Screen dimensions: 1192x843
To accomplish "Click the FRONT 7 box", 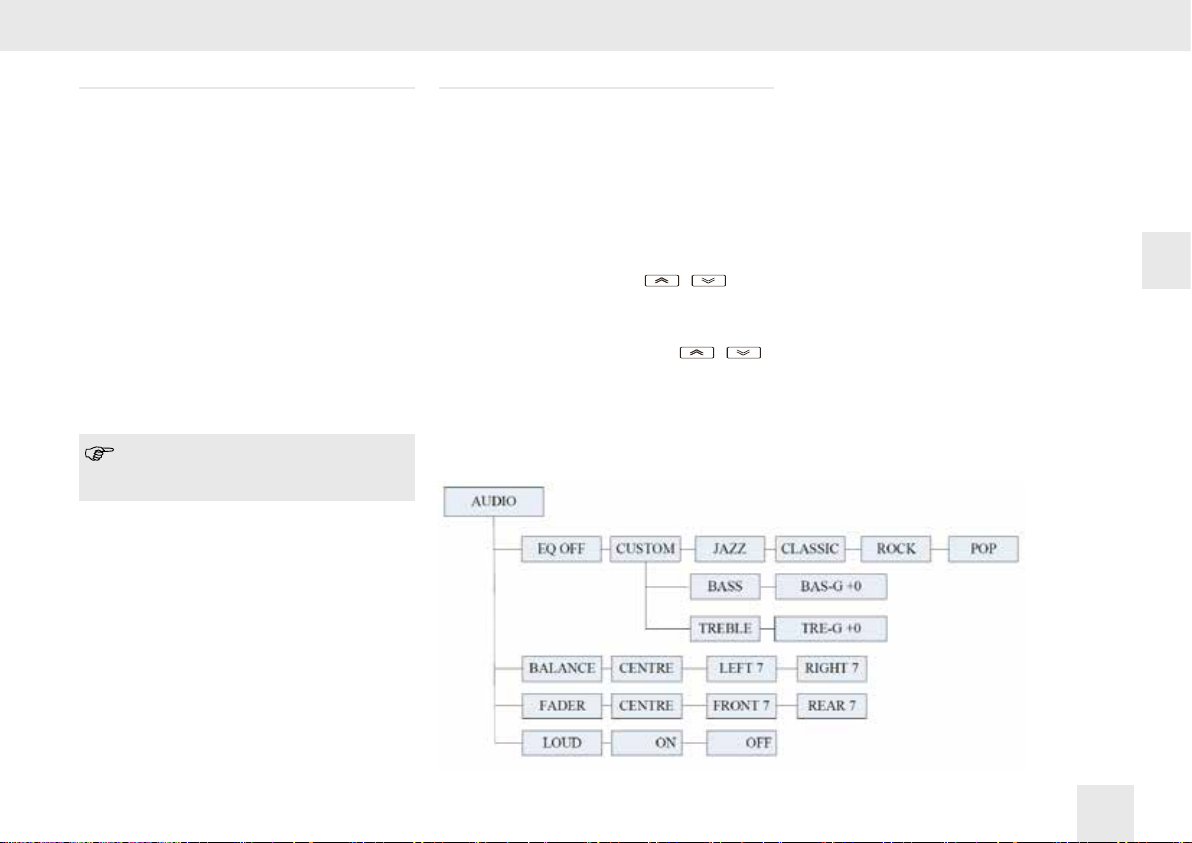I will 741,706.
